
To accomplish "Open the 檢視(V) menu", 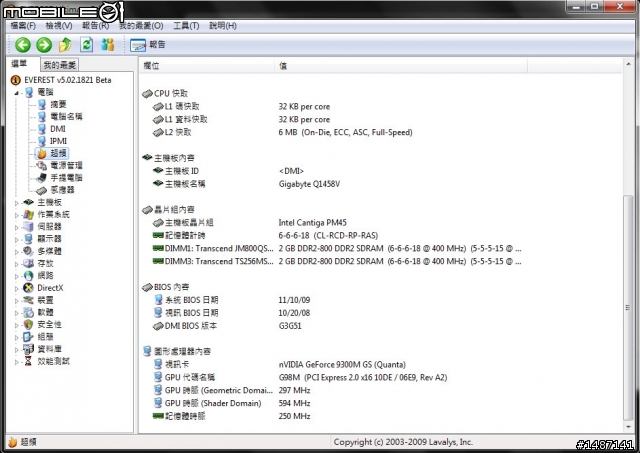I will [x=59, y=26].
